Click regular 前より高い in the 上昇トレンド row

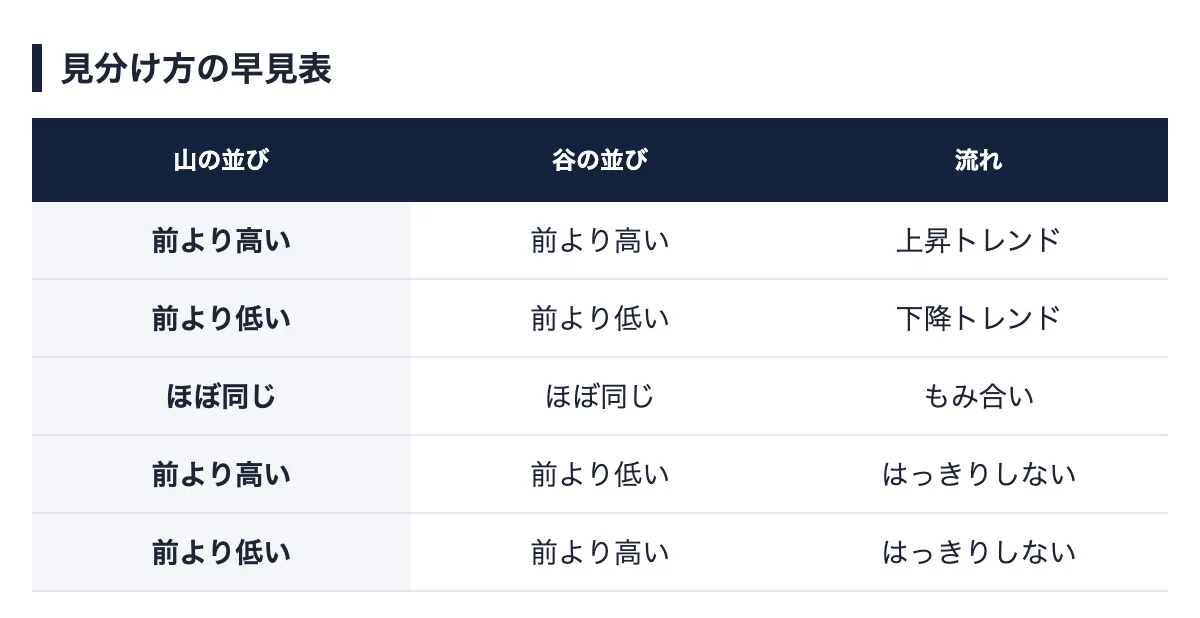click(600, 241)
